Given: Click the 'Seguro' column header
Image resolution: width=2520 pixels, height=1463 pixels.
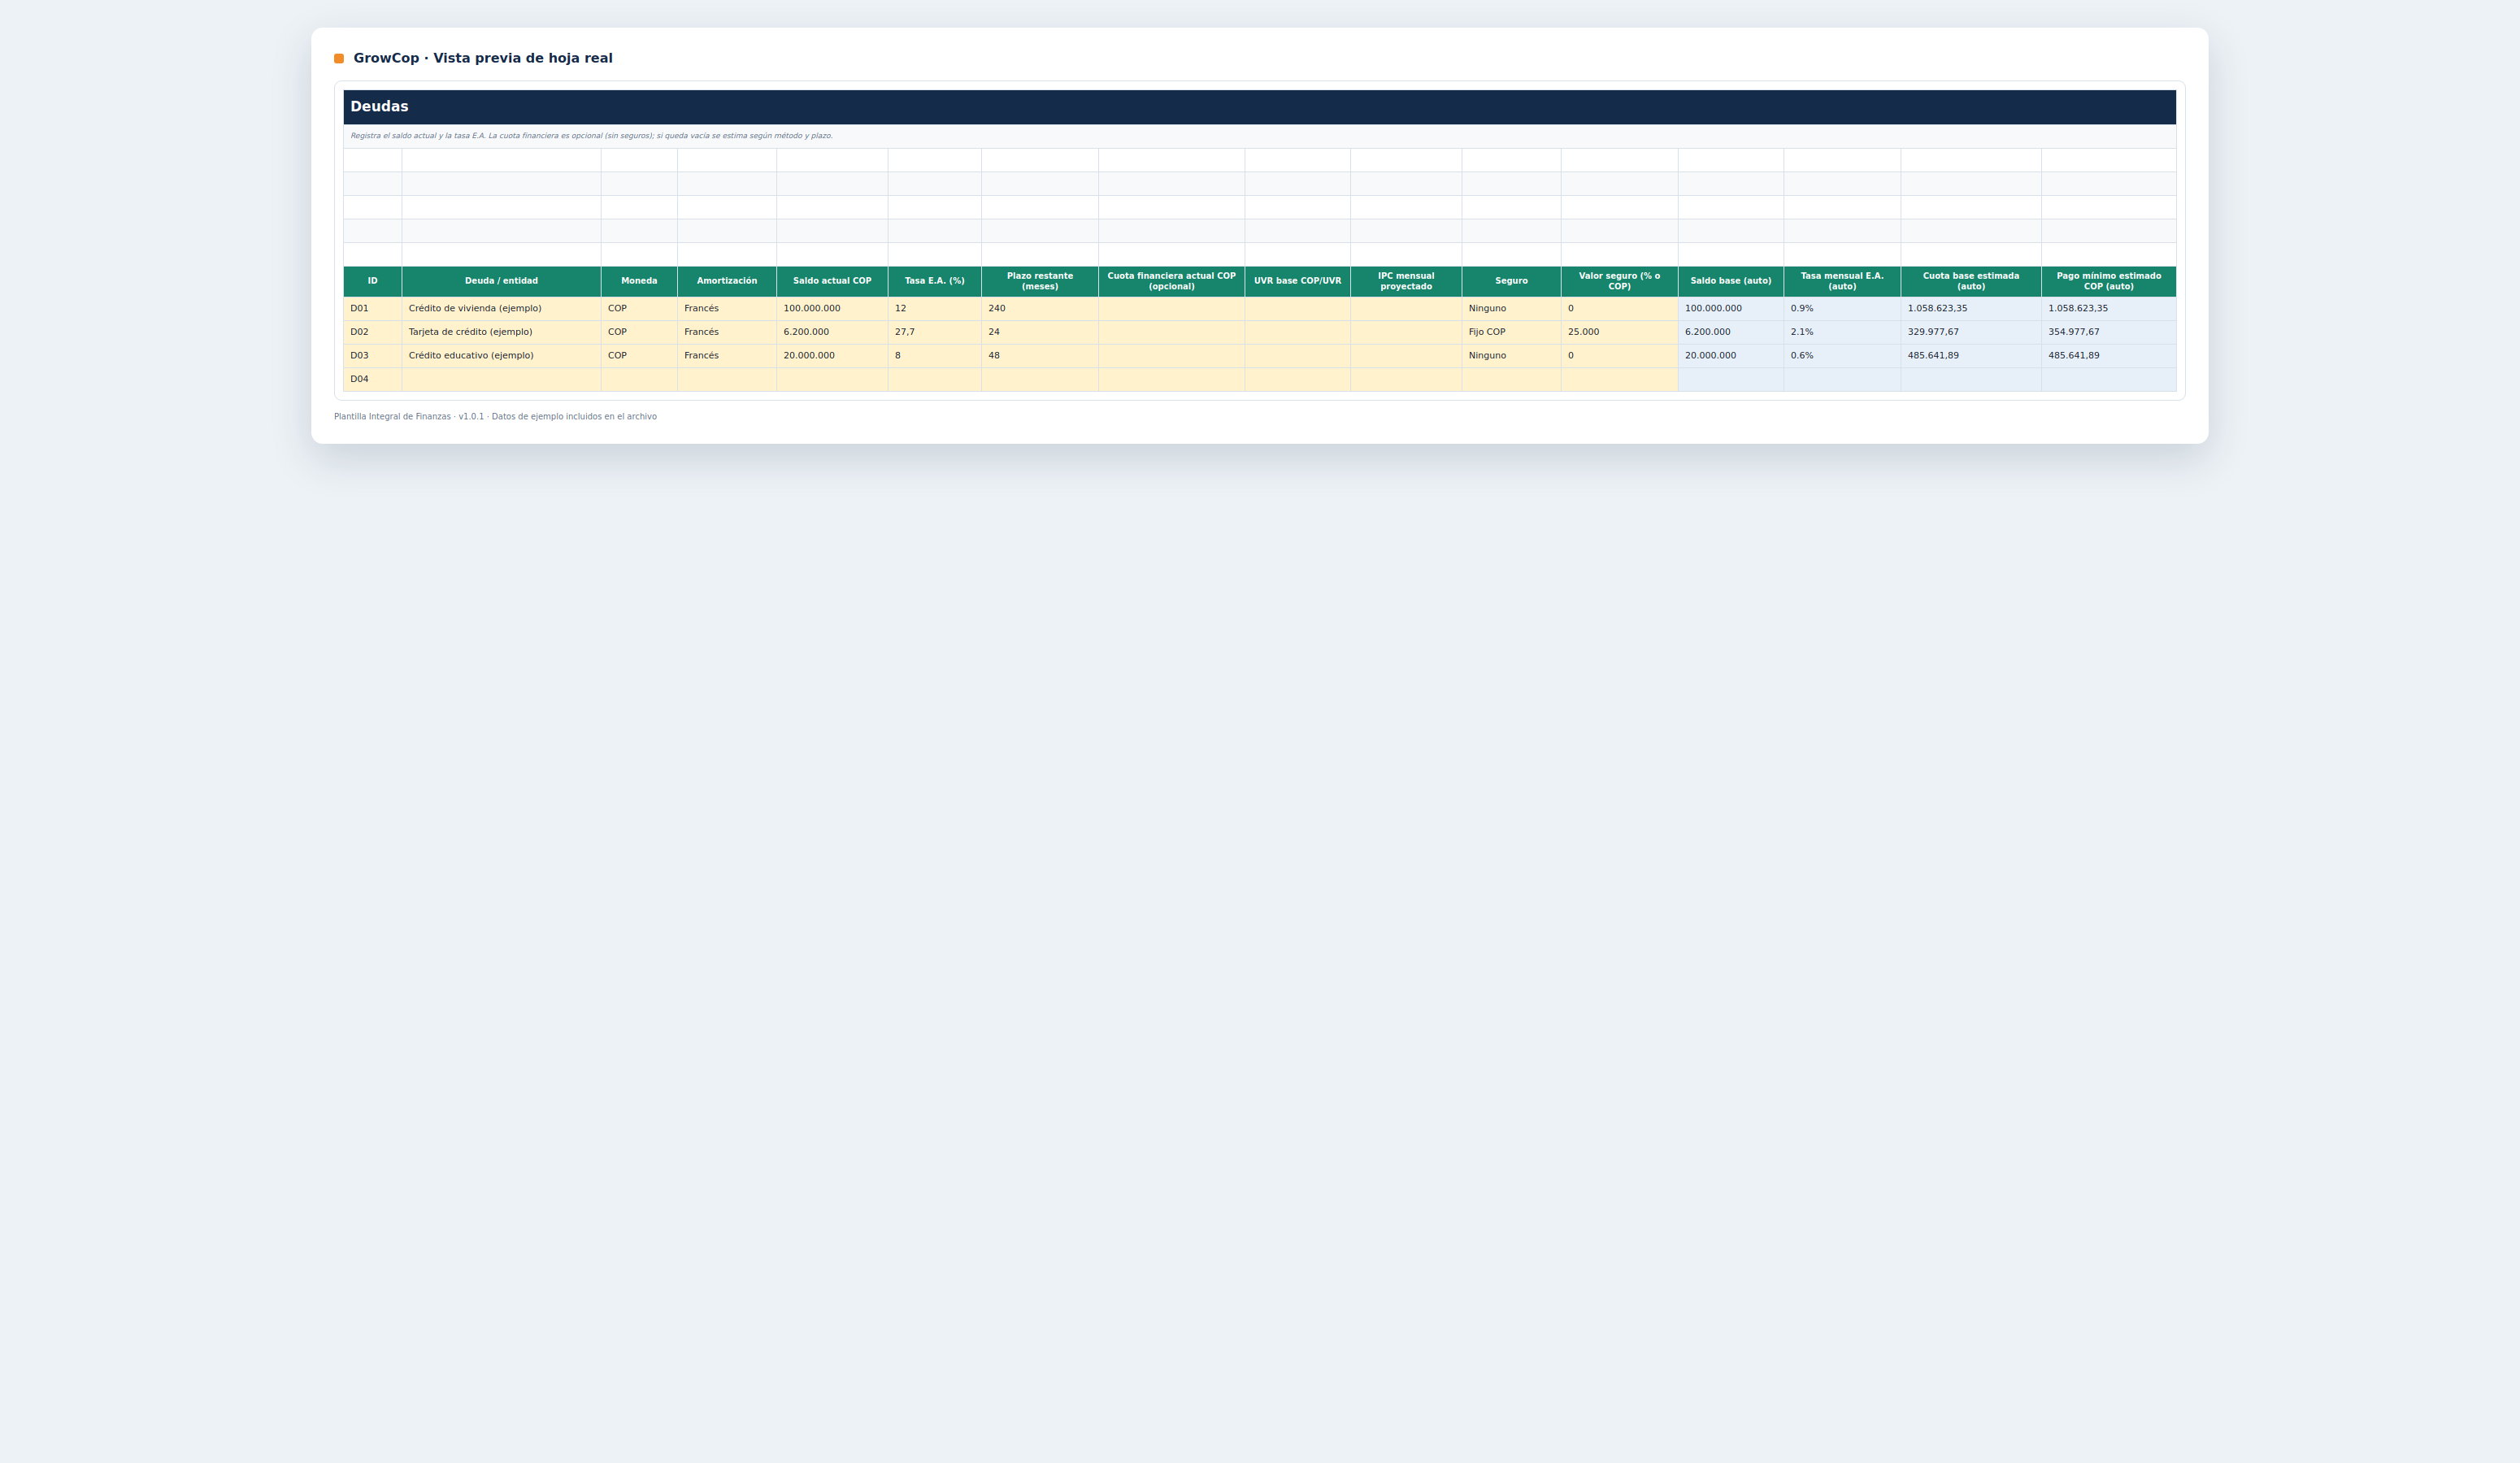Looking at the screenshot, I should [1511, 281].
